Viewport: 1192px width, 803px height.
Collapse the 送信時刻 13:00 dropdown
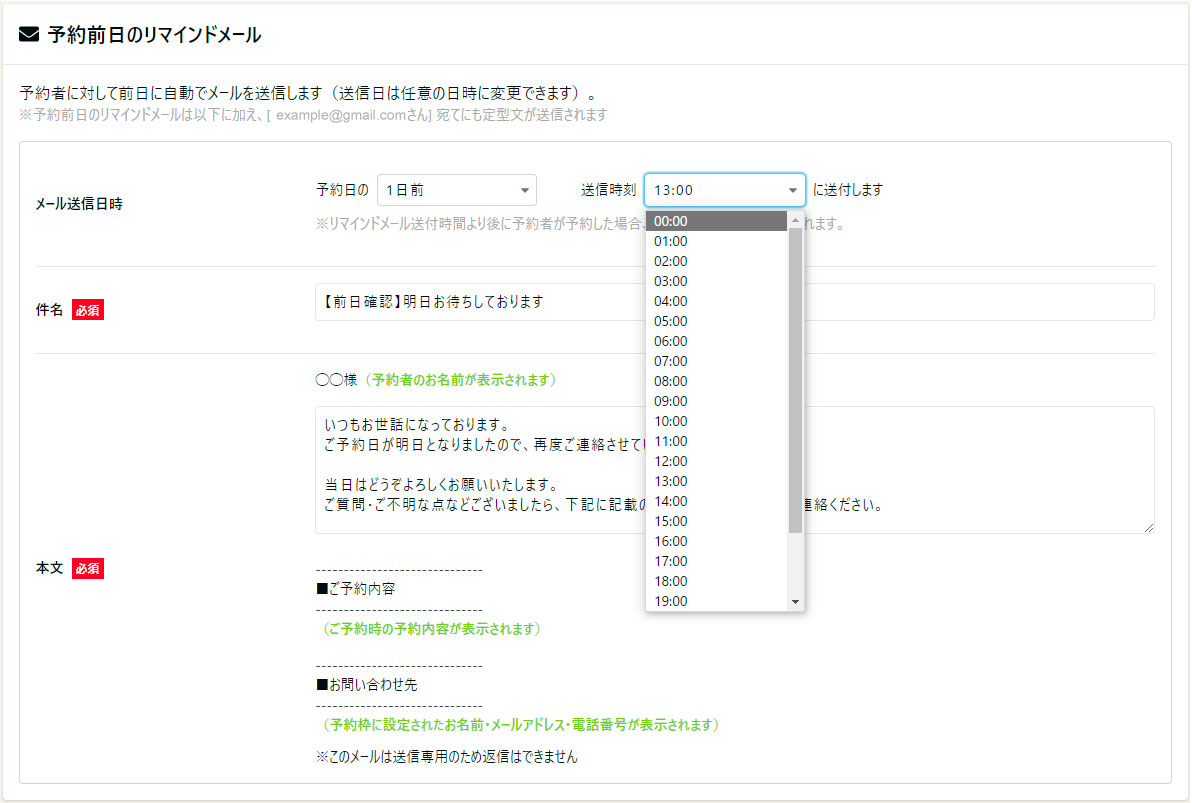tap(724, 190)
